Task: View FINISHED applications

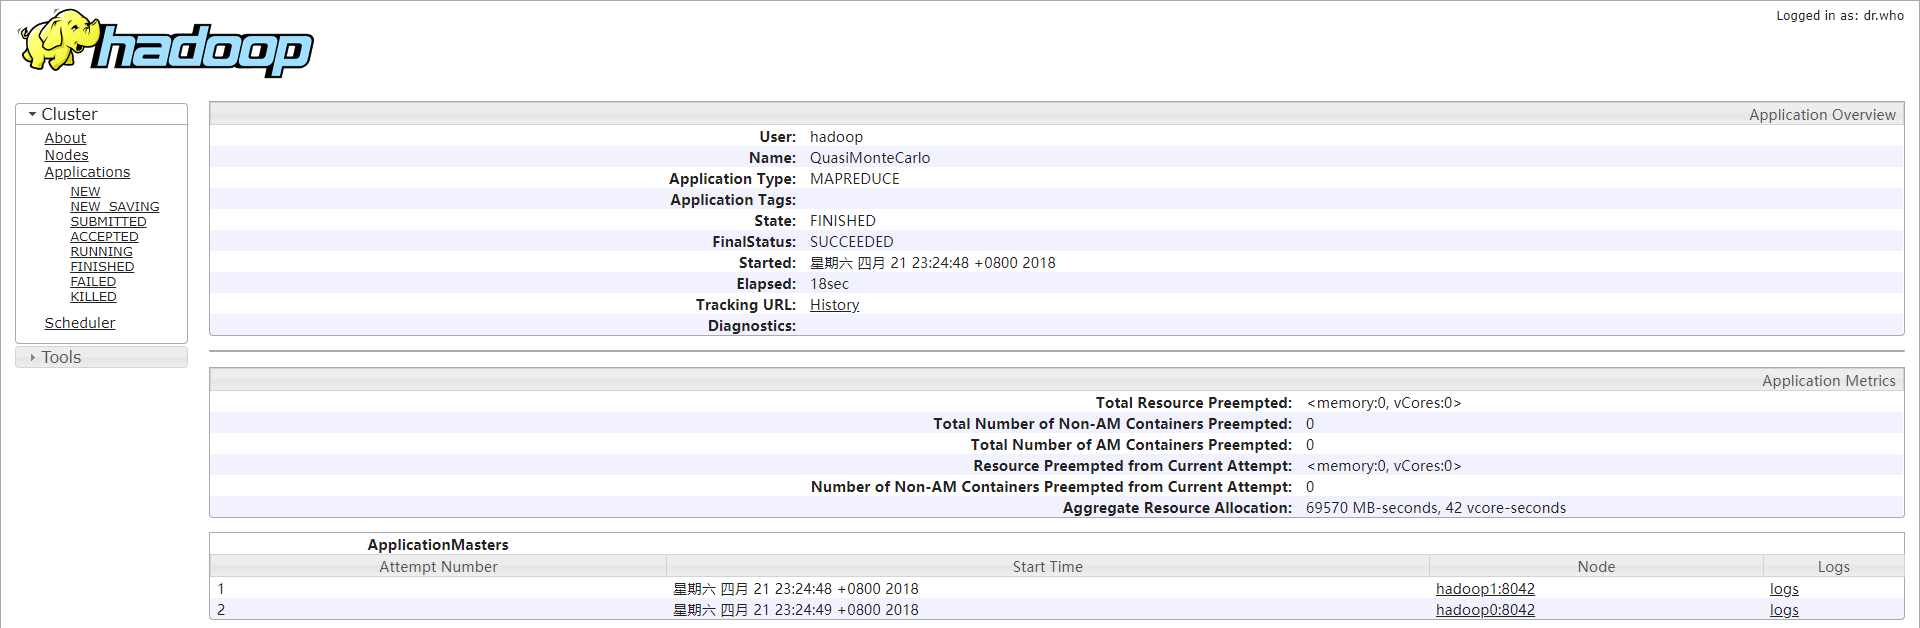Action: pos(102,267)
